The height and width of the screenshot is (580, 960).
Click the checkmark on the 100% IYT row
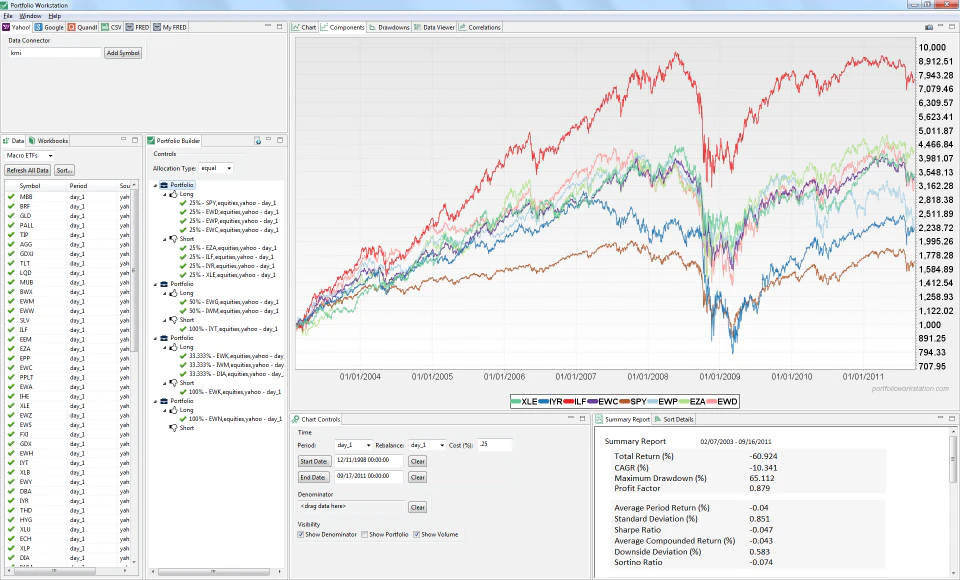point(183,329)
